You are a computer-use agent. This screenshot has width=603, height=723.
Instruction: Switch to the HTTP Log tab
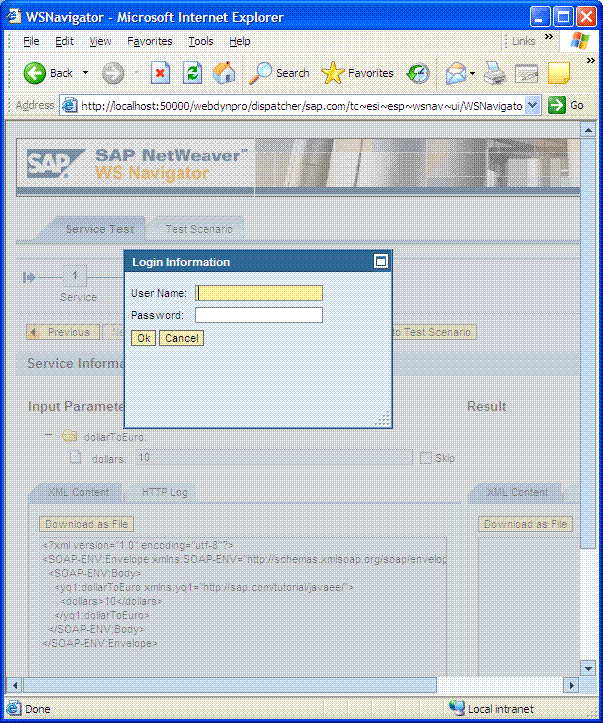tap(164, 492)
